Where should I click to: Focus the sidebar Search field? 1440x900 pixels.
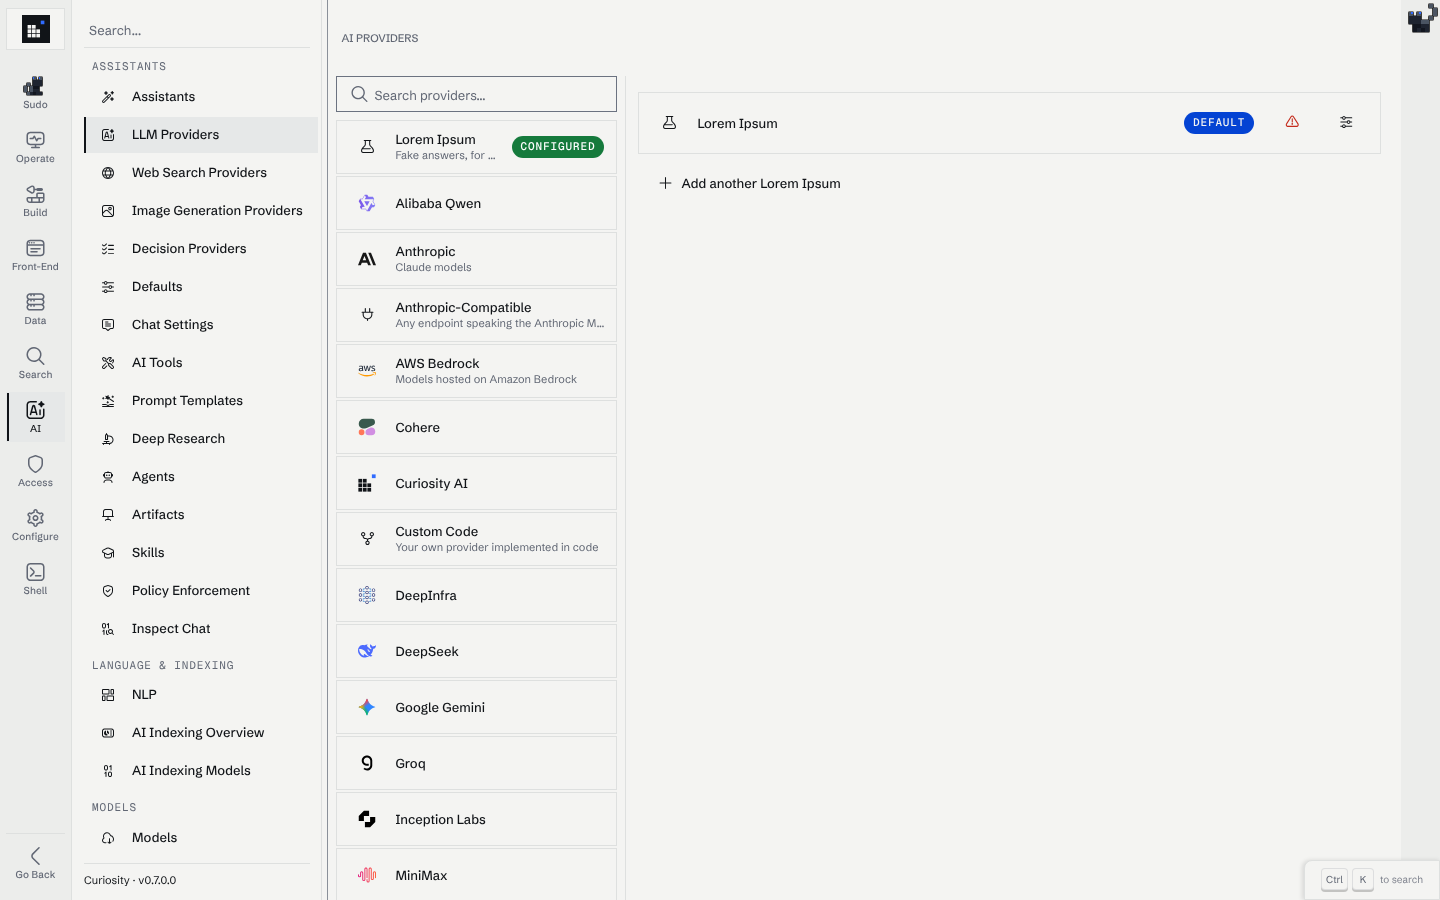[x=197, y=30]
